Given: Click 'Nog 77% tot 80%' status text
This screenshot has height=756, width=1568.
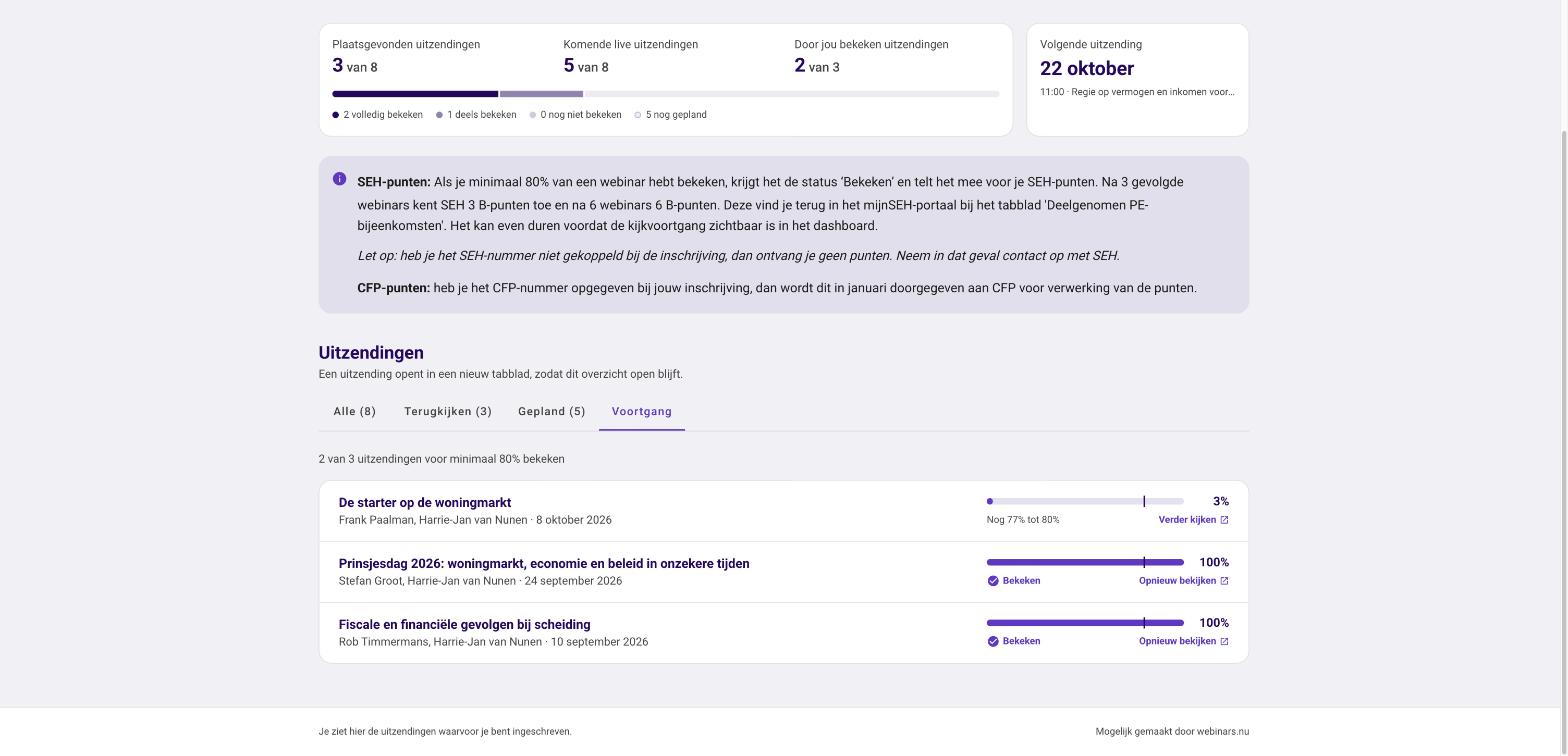Looking at the screenshot, I should coord(1023,520).
